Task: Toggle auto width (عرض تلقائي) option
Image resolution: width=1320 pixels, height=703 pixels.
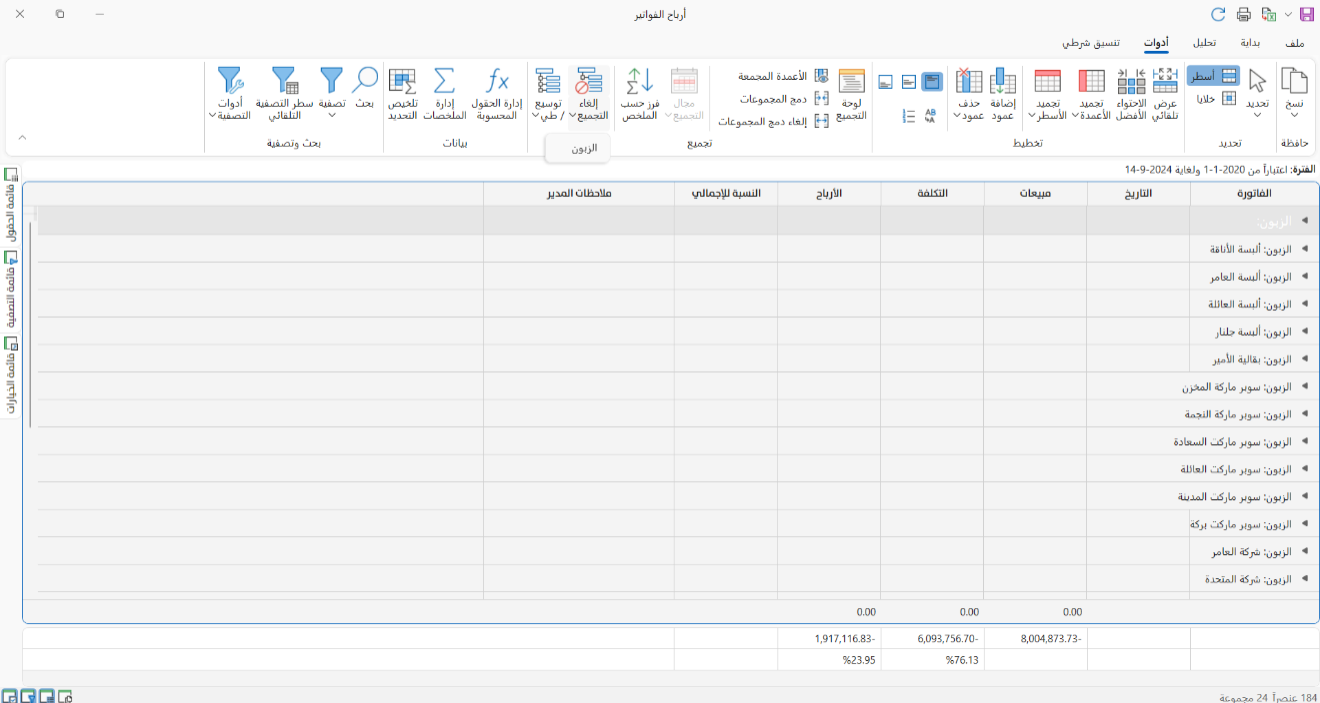Action: click(1165, 82)
